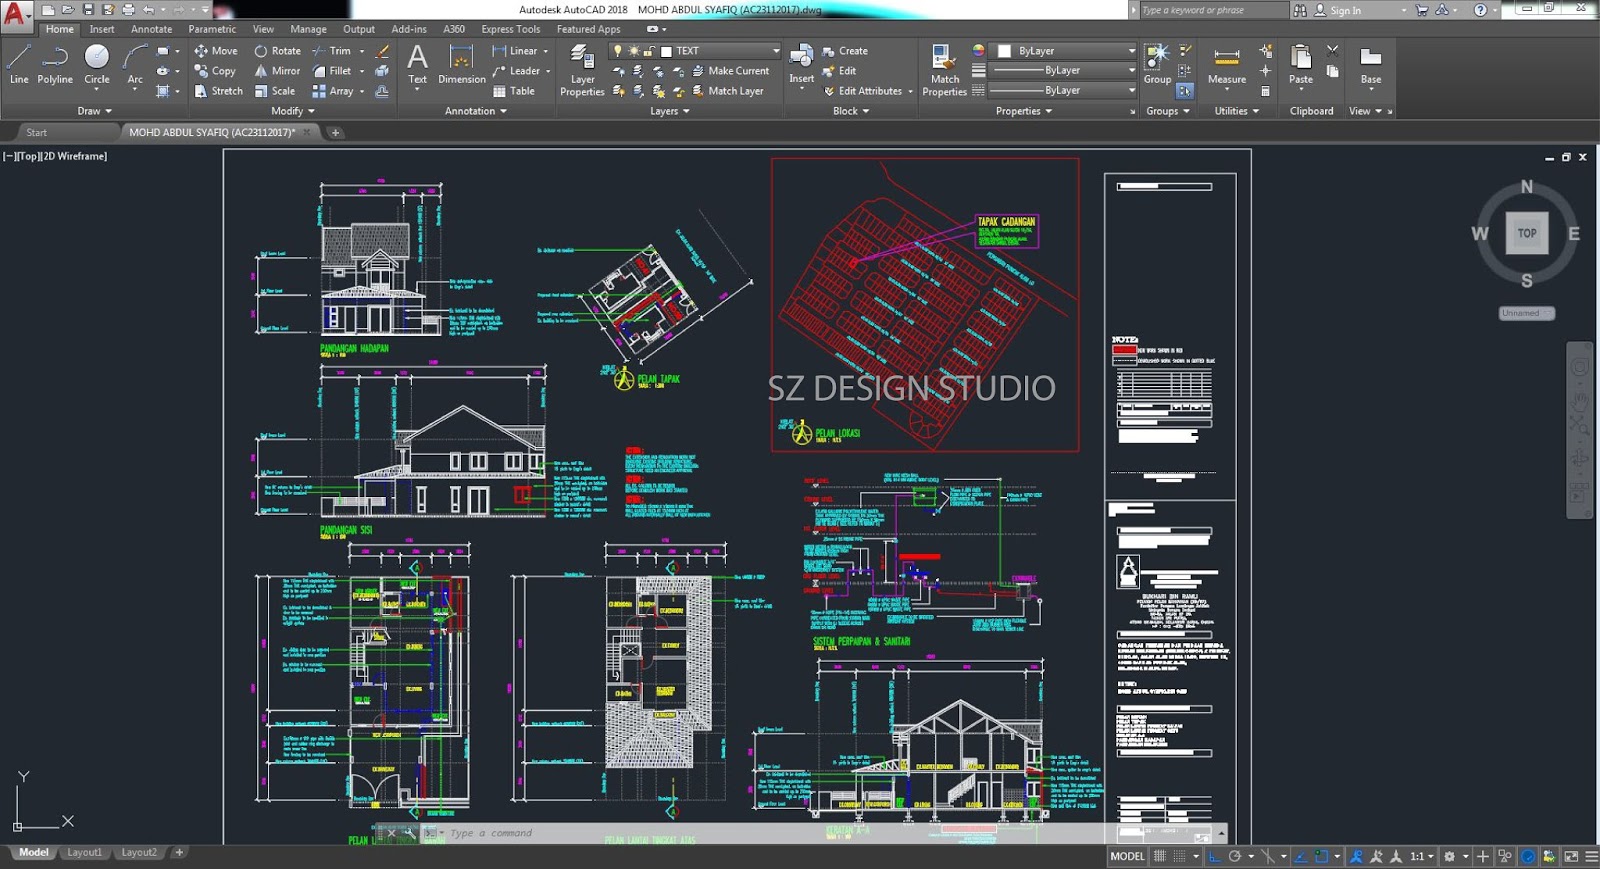The width and height of the screenshot is (1600, 869).
Task: Select the Fillet tool
Action: (332, 71)
